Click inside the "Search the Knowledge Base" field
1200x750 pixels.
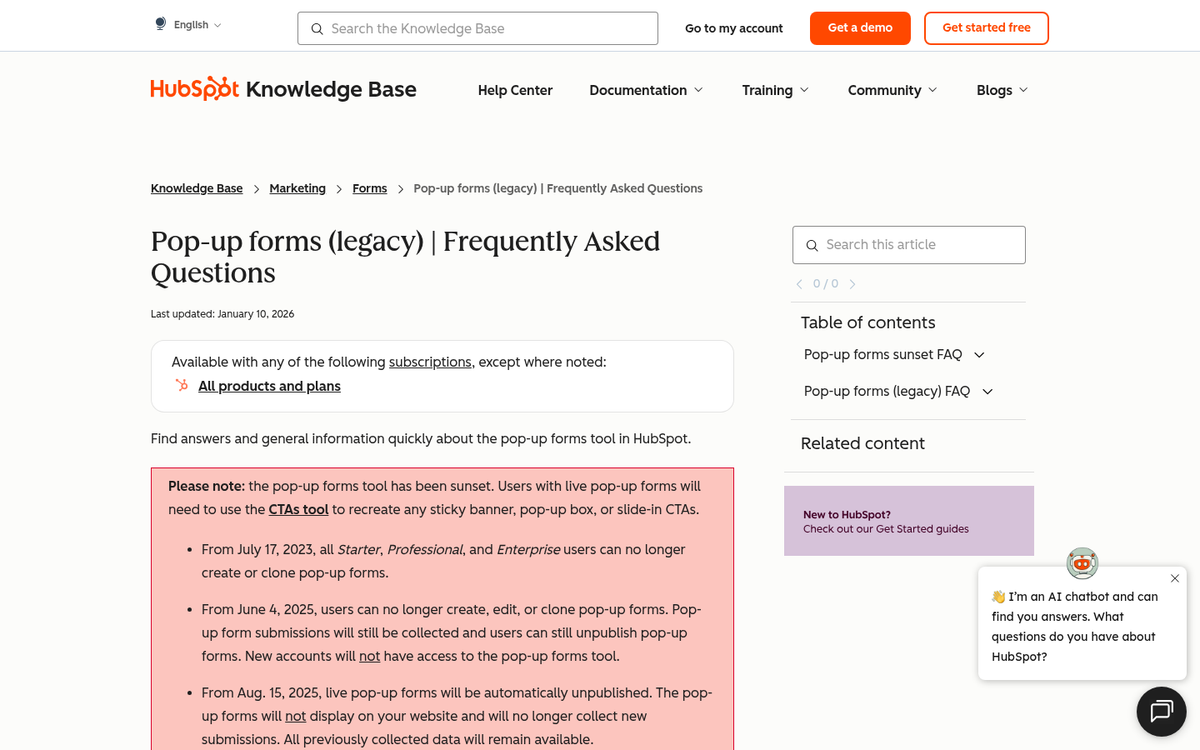point(470,28)
